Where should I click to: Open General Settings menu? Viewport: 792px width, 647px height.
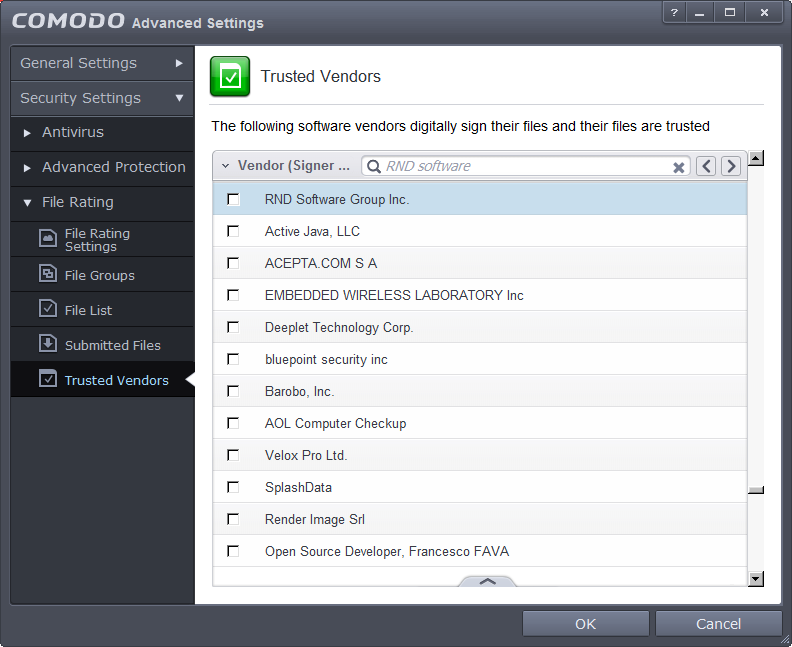tap(102, 63)
